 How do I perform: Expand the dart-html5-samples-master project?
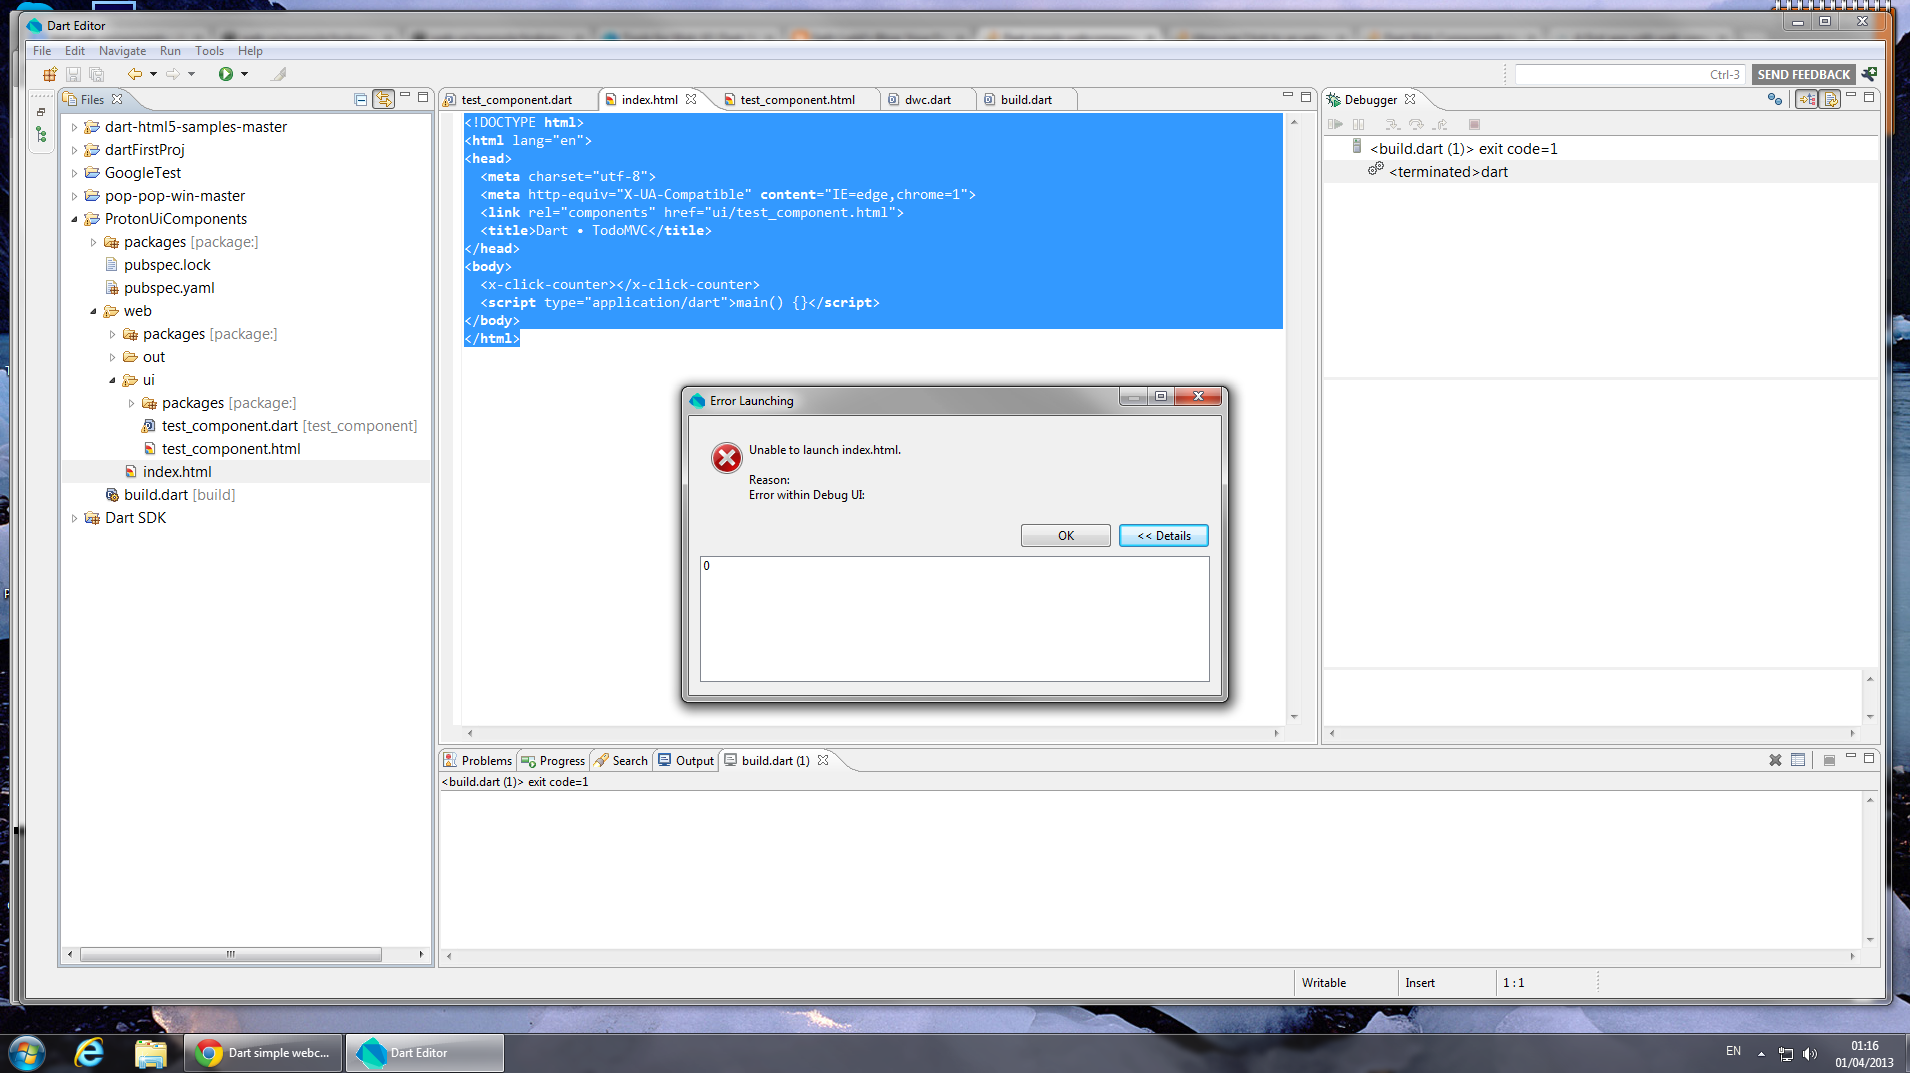tap(74, 127)
